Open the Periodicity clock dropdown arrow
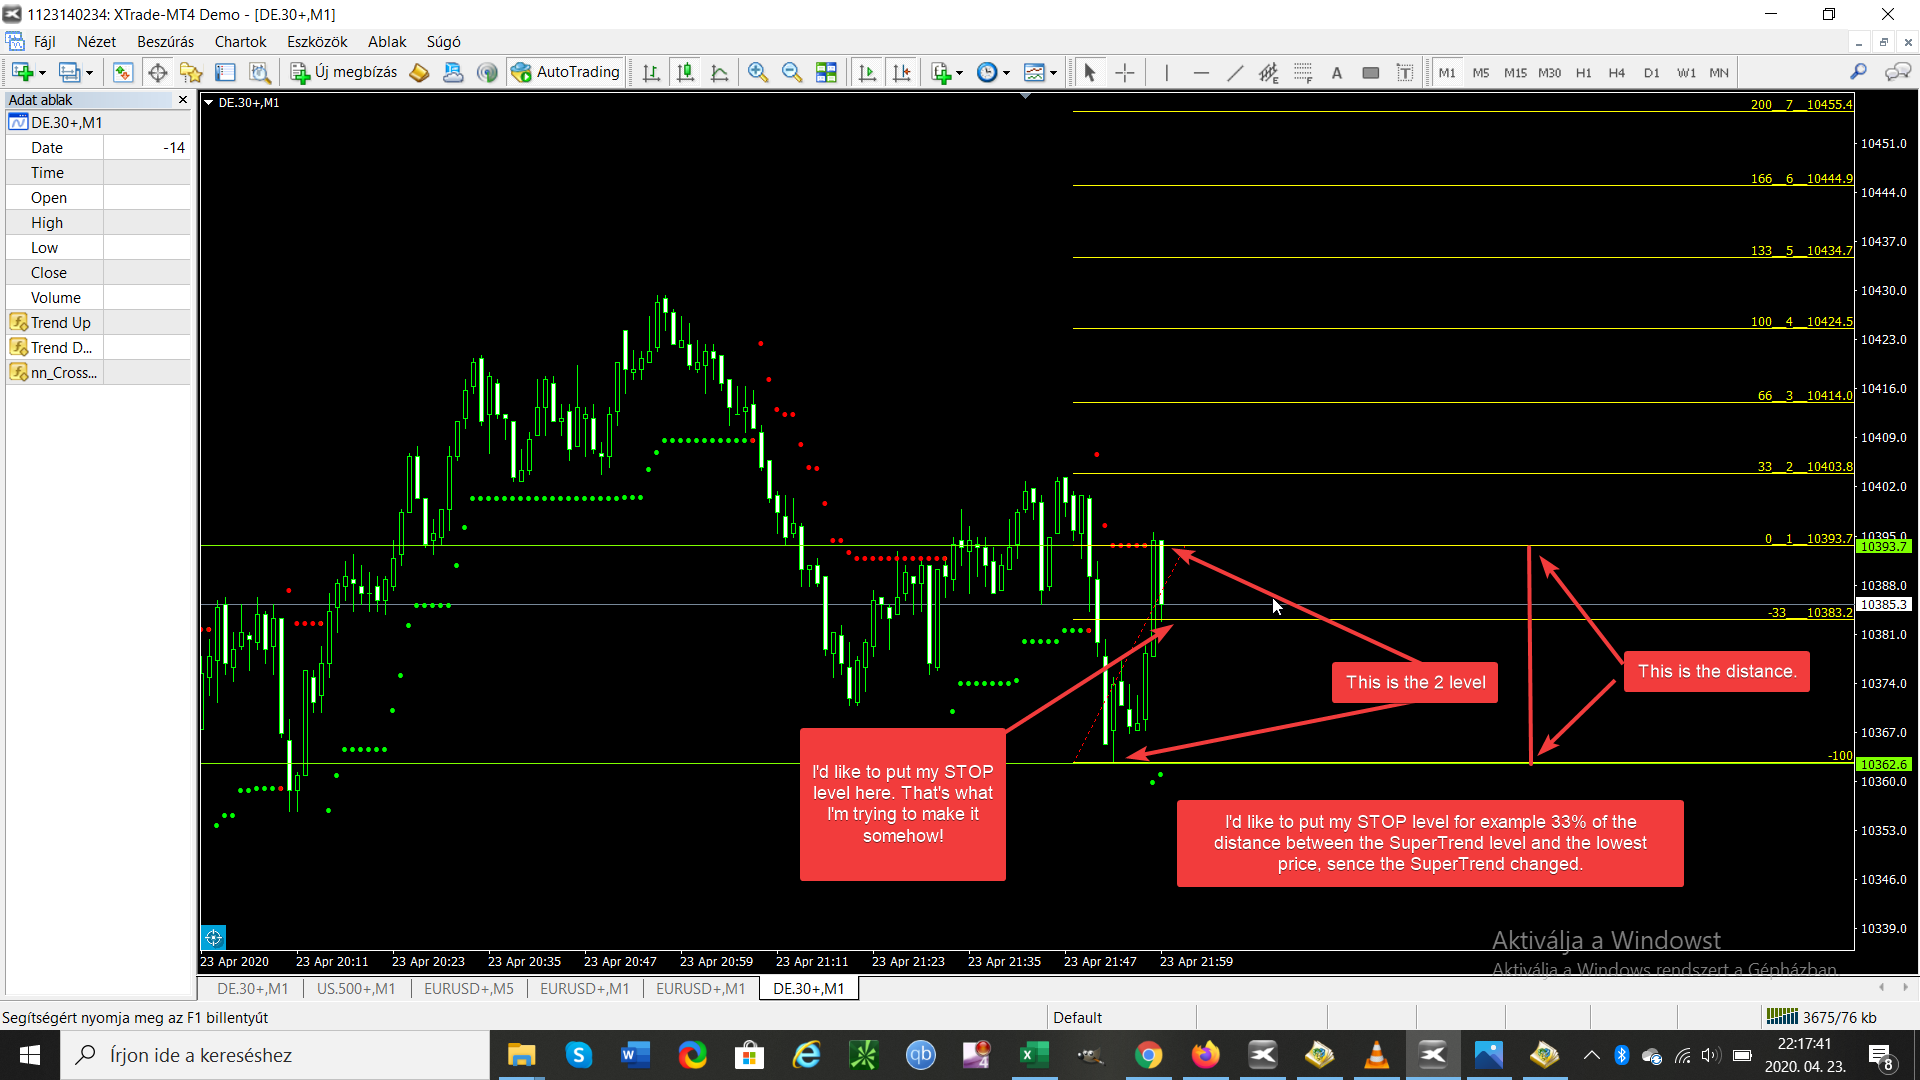This screenshot has height=1080, width=1920. 1006,73
